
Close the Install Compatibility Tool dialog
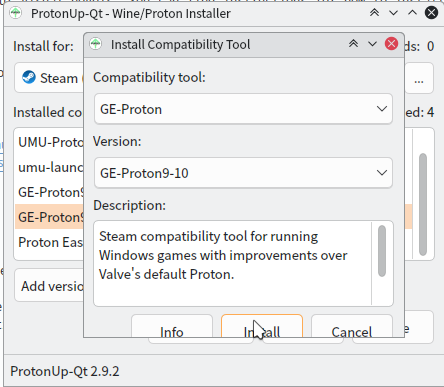pos(391,44)
